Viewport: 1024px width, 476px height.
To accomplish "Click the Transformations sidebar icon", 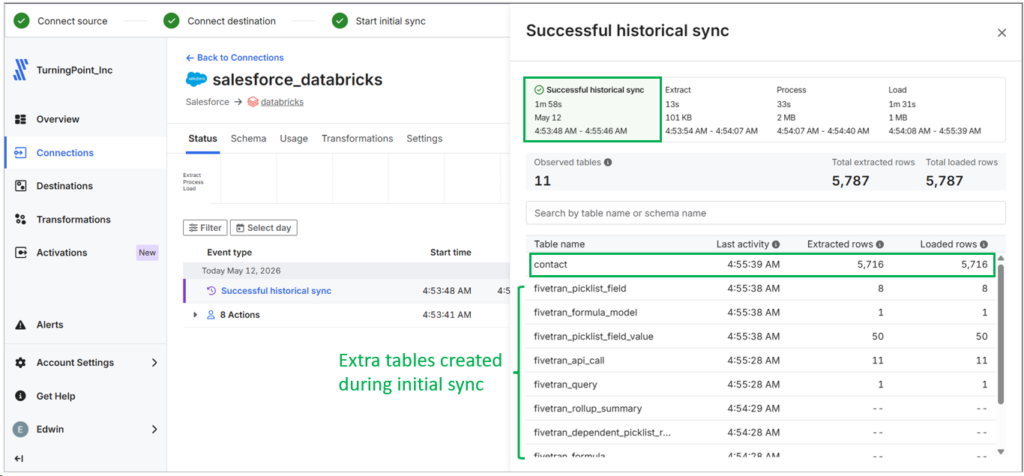I will (20, 219).
